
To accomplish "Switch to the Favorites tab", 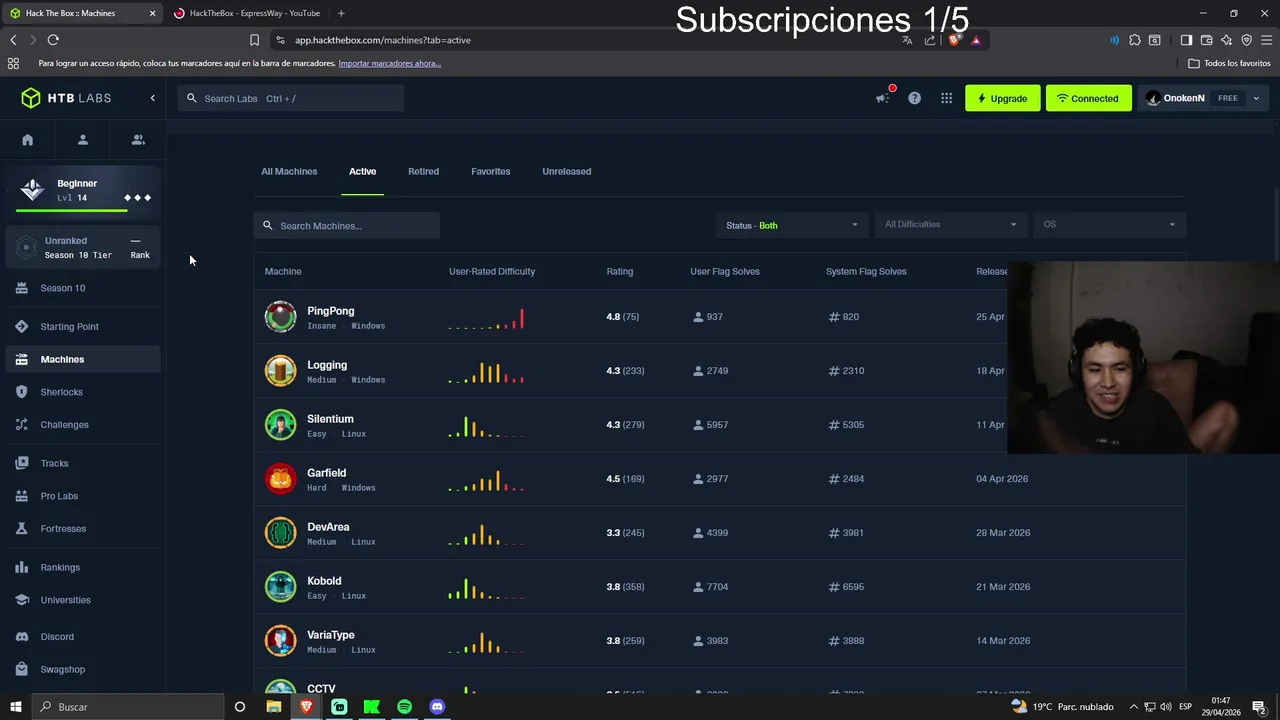I will tap(490, 171).
